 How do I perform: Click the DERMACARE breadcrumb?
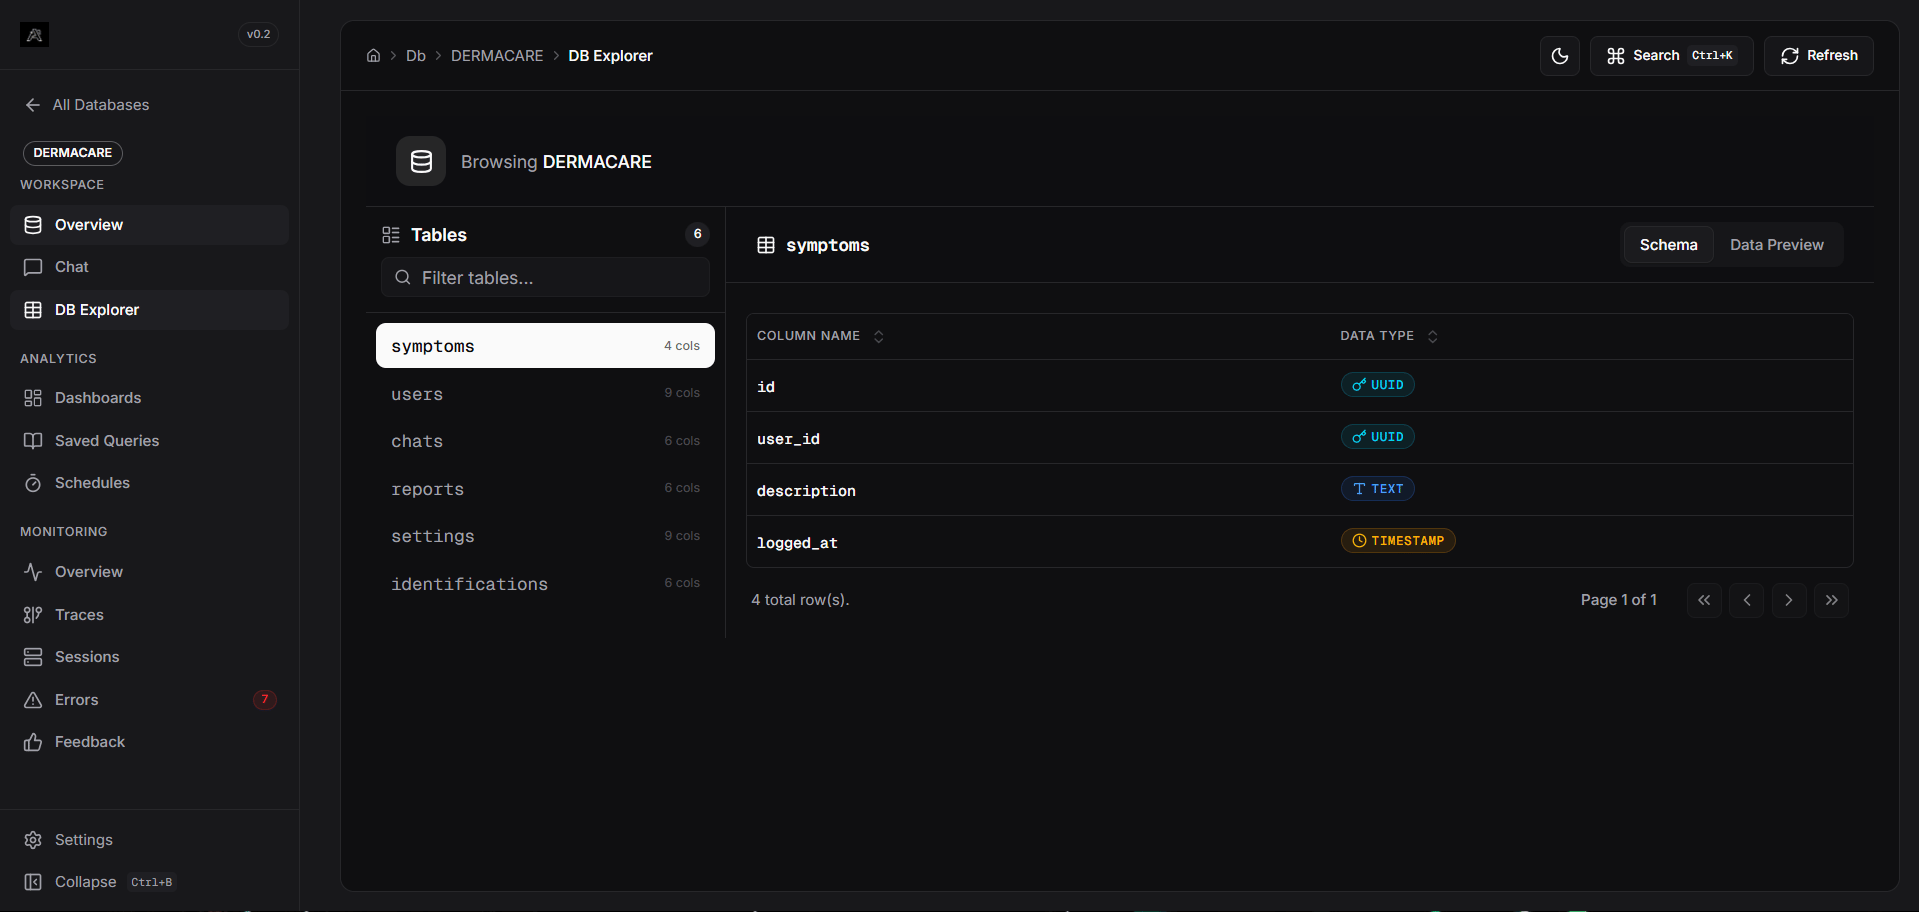(497, 56)
